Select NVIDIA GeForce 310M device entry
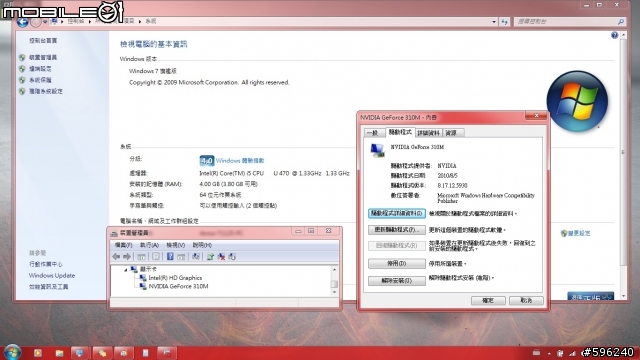The image size is (640, 360). (178, 286)
